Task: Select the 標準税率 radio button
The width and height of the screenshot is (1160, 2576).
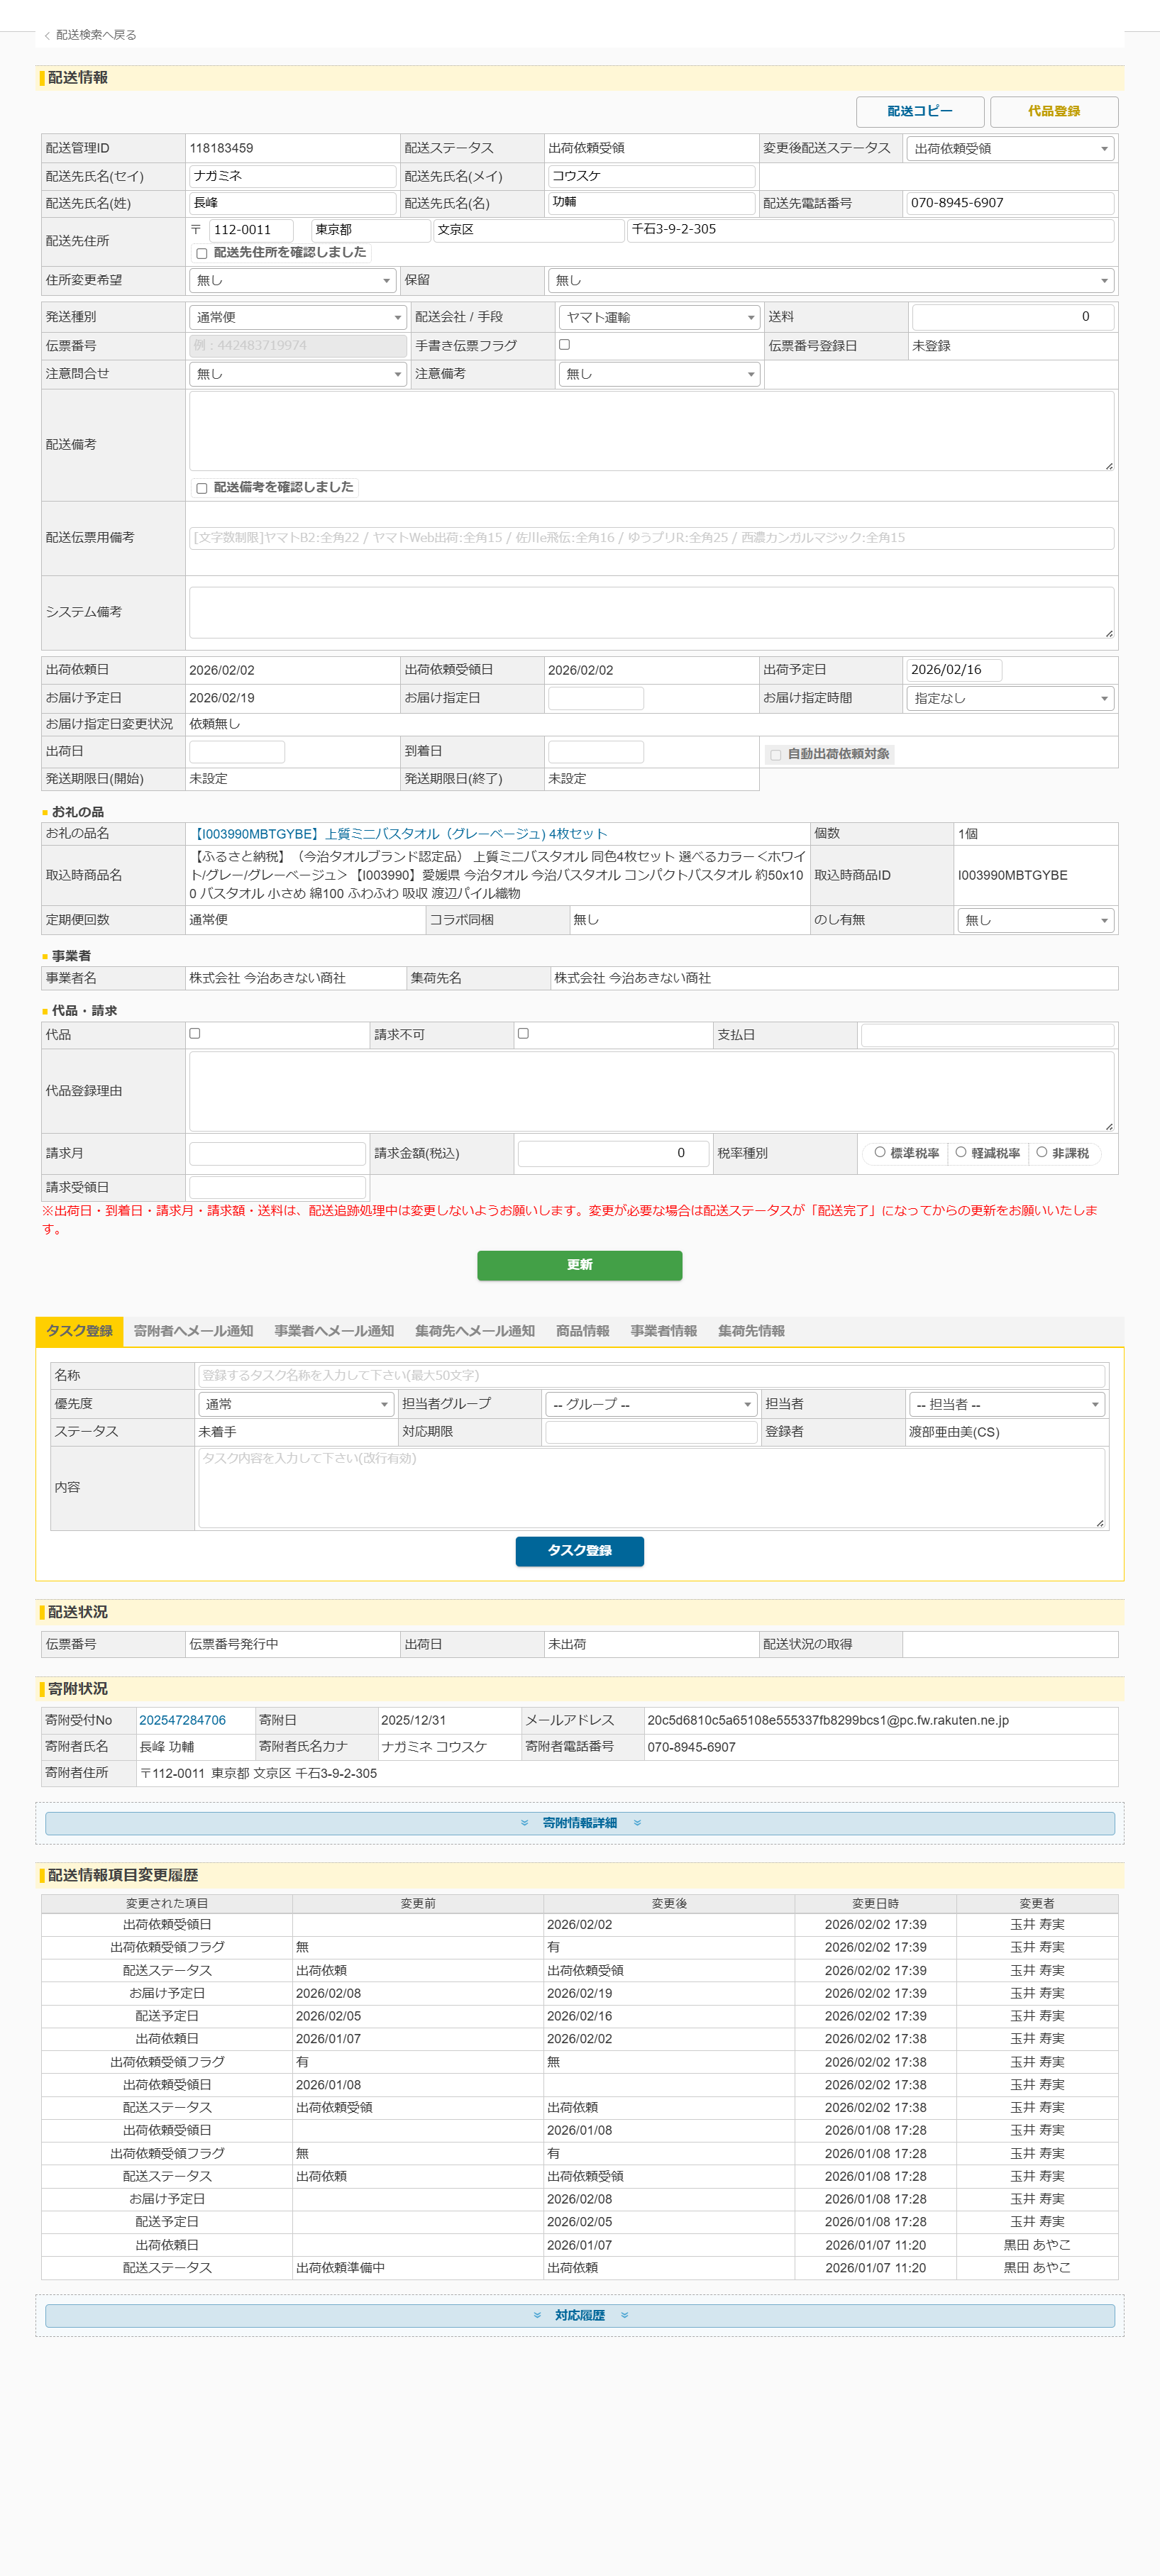Action: click(880, 1152)
